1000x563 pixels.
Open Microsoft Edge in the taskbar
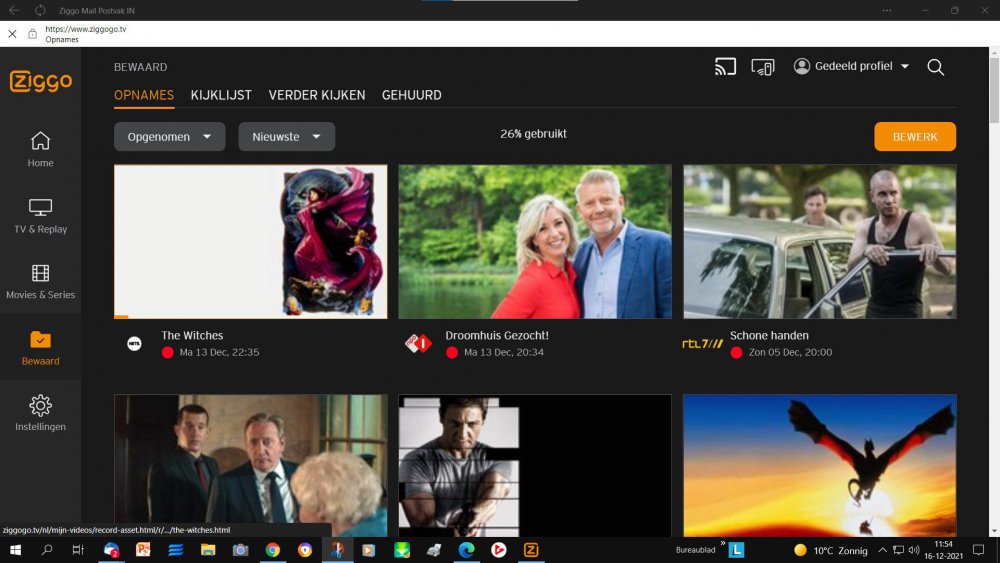466,550
